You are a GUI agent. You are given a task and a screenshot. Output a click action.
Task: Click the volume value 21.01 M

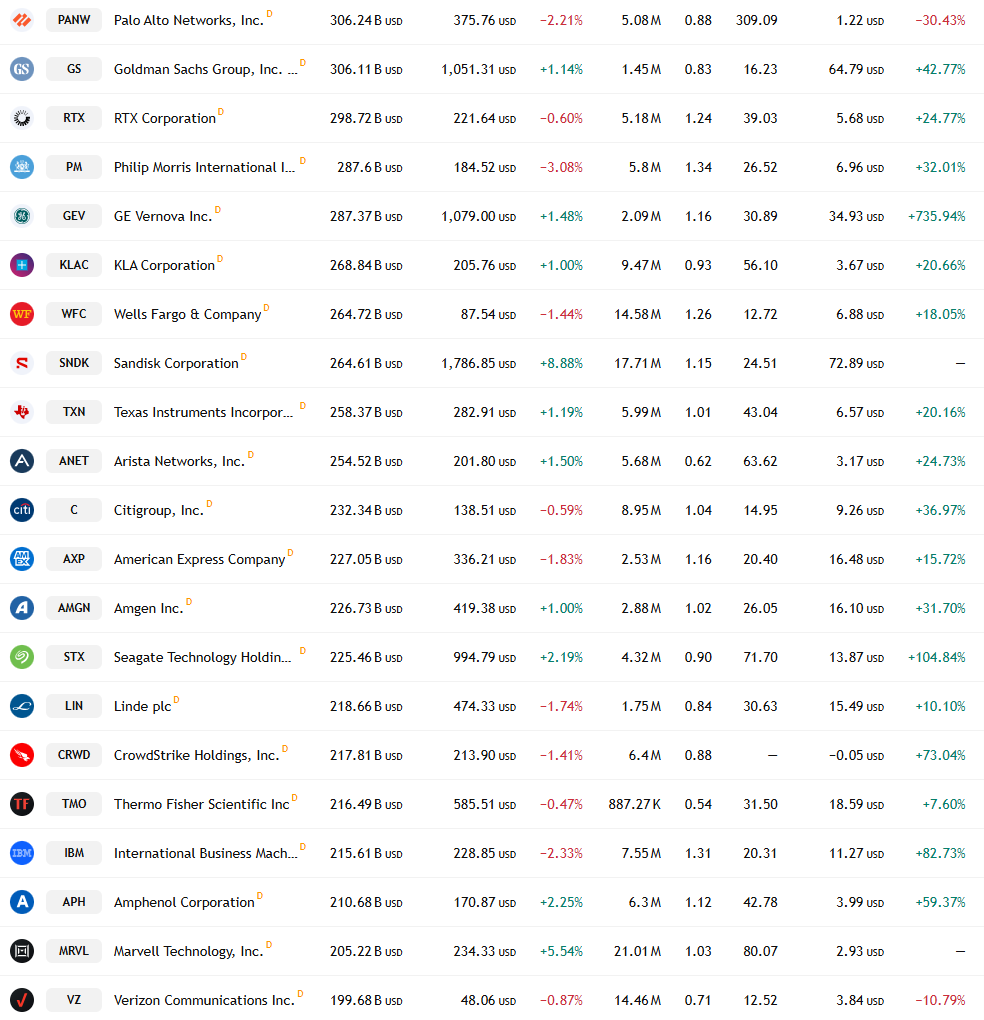tap(637, 951)
